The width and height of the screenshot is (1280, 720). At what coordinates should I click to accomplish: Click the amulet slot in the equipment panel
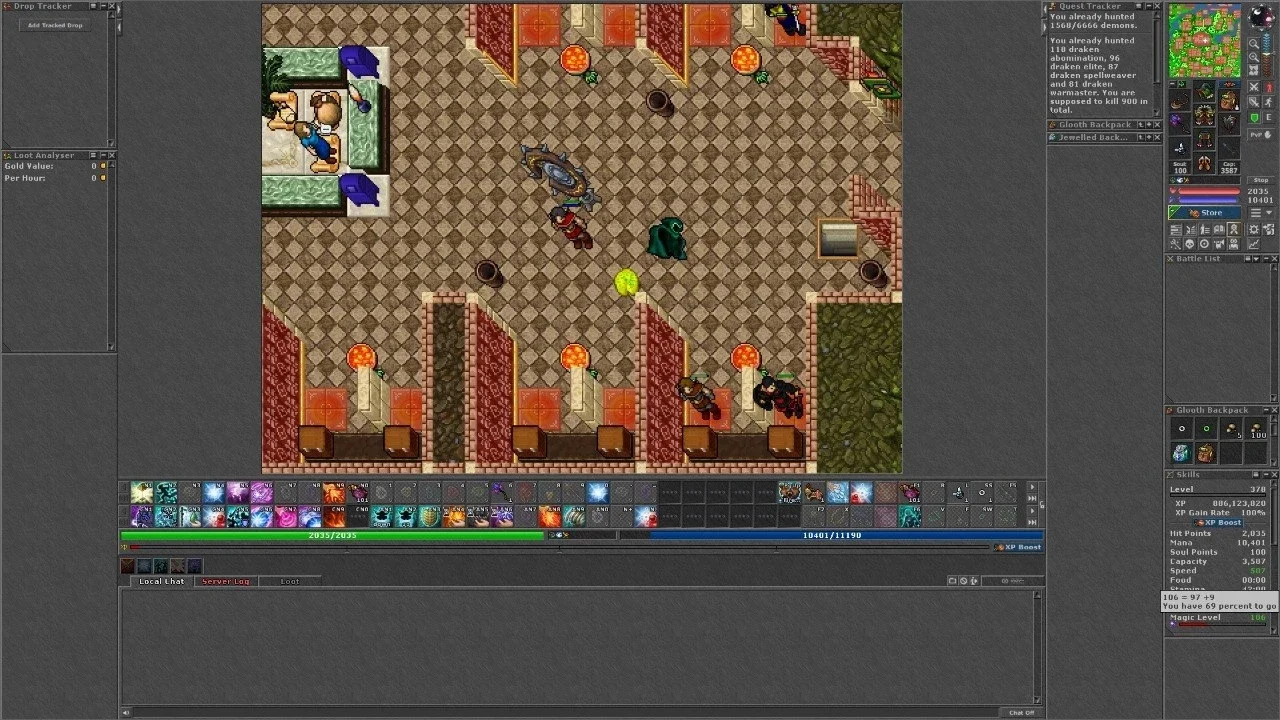1180,100
